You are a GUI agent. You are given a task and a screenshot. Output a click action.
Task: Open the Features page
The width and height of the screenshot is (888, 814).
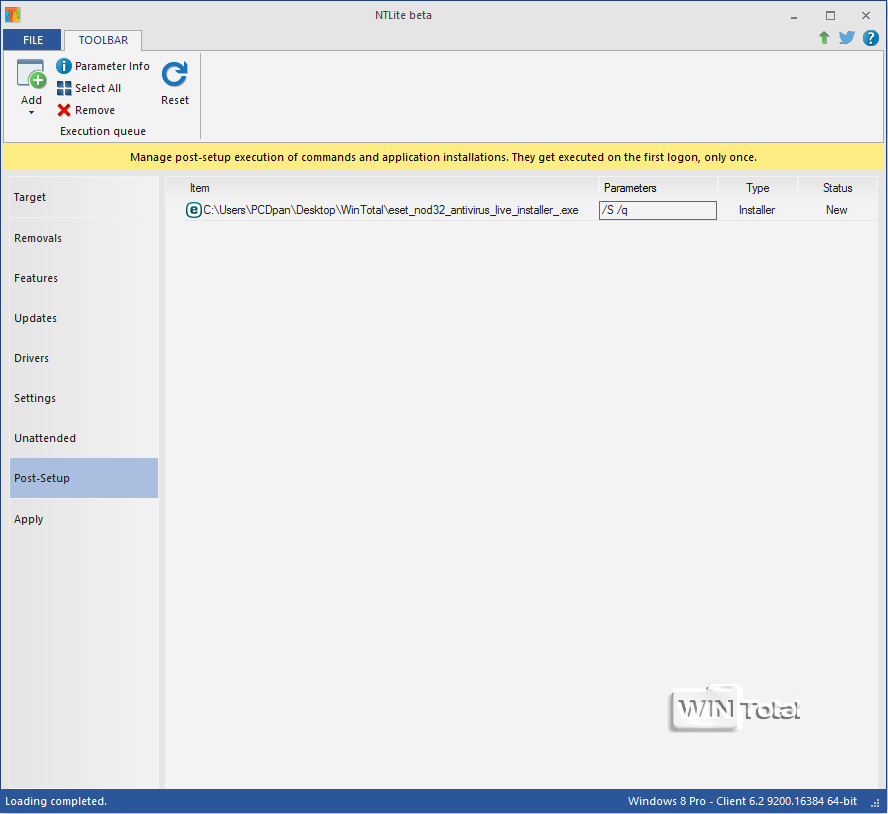(x=84, y=278)
